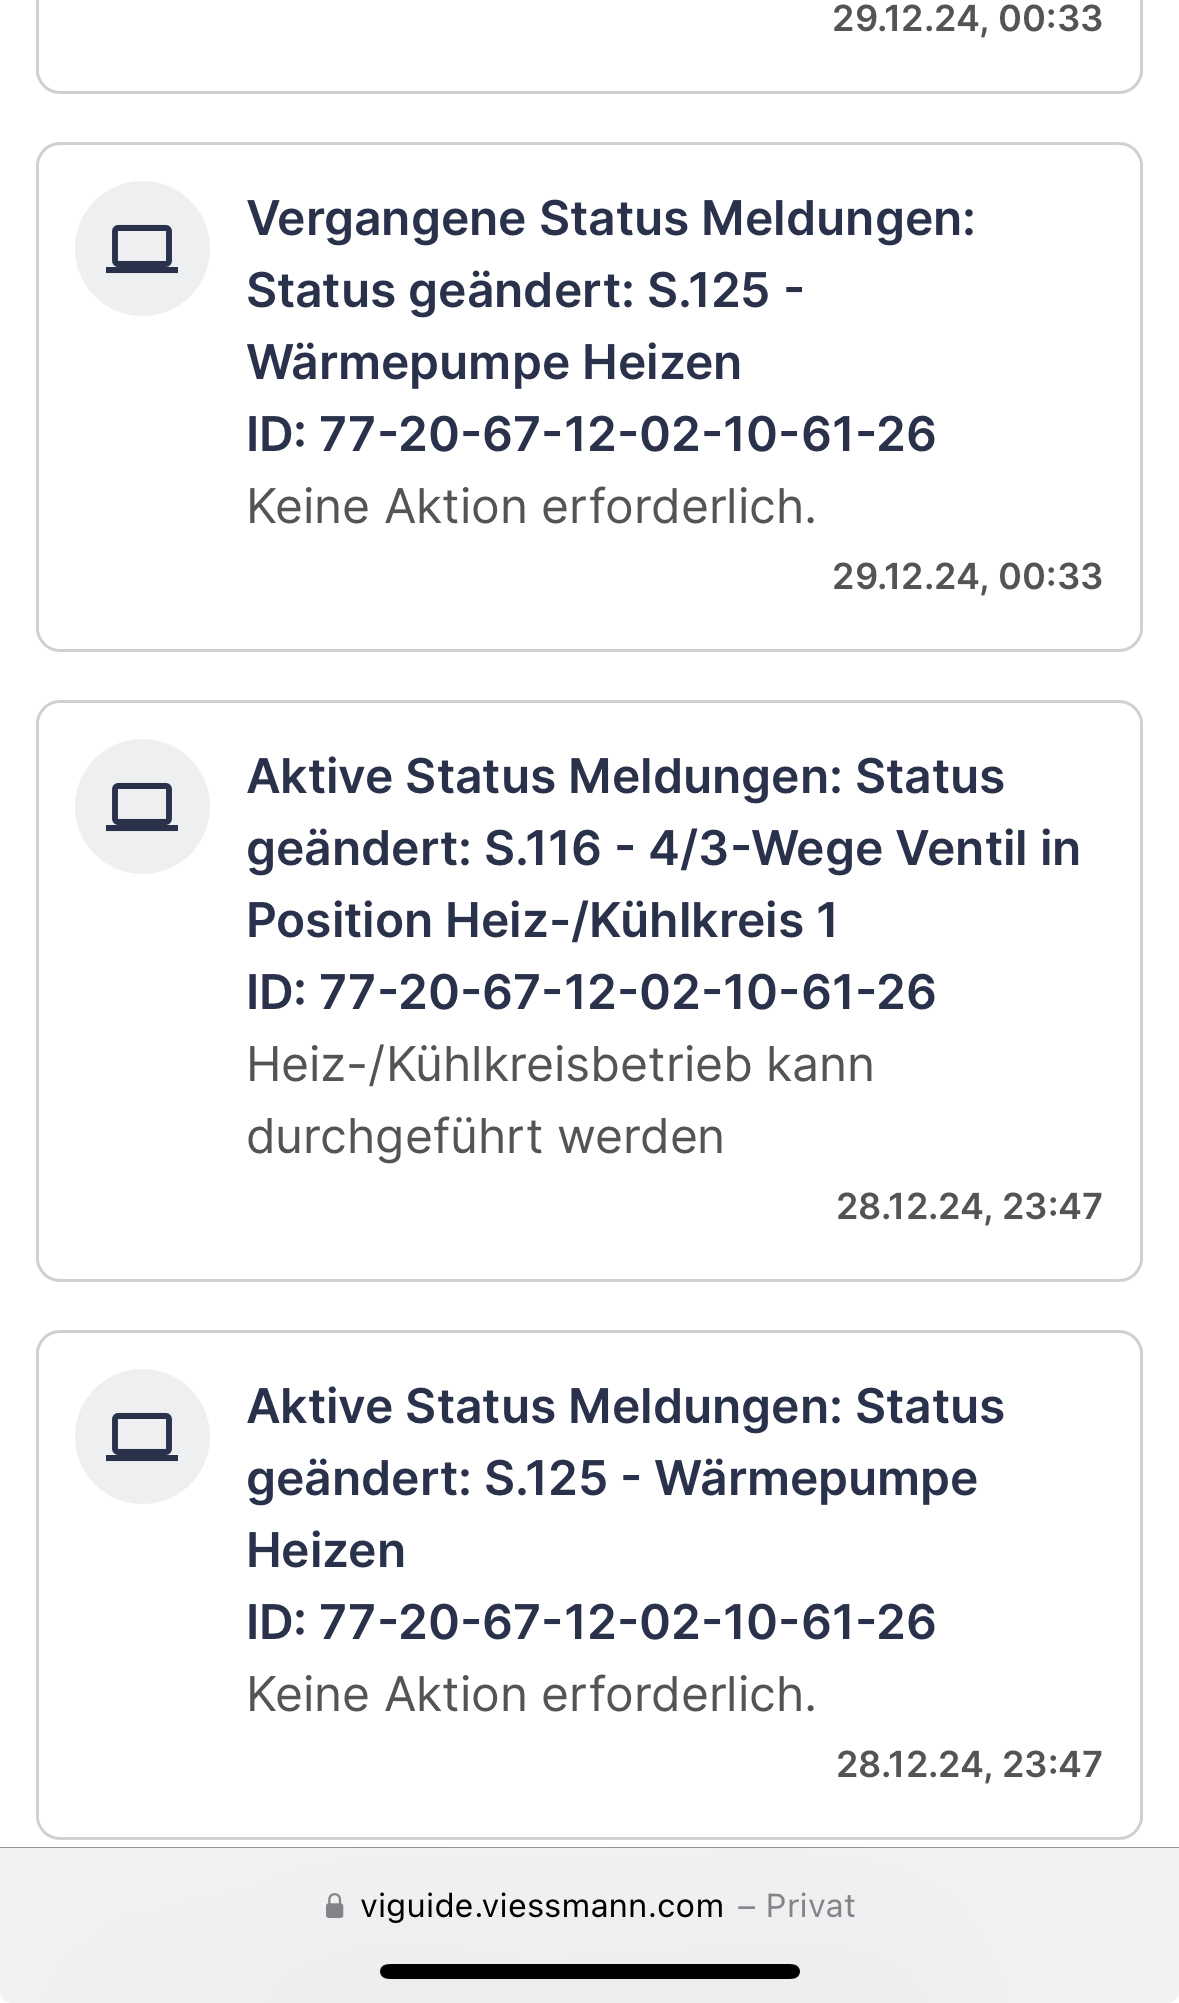Tap laptop icon on last S.125 card
This screenshot has height=2003, width=1179.
[142, 1437]
